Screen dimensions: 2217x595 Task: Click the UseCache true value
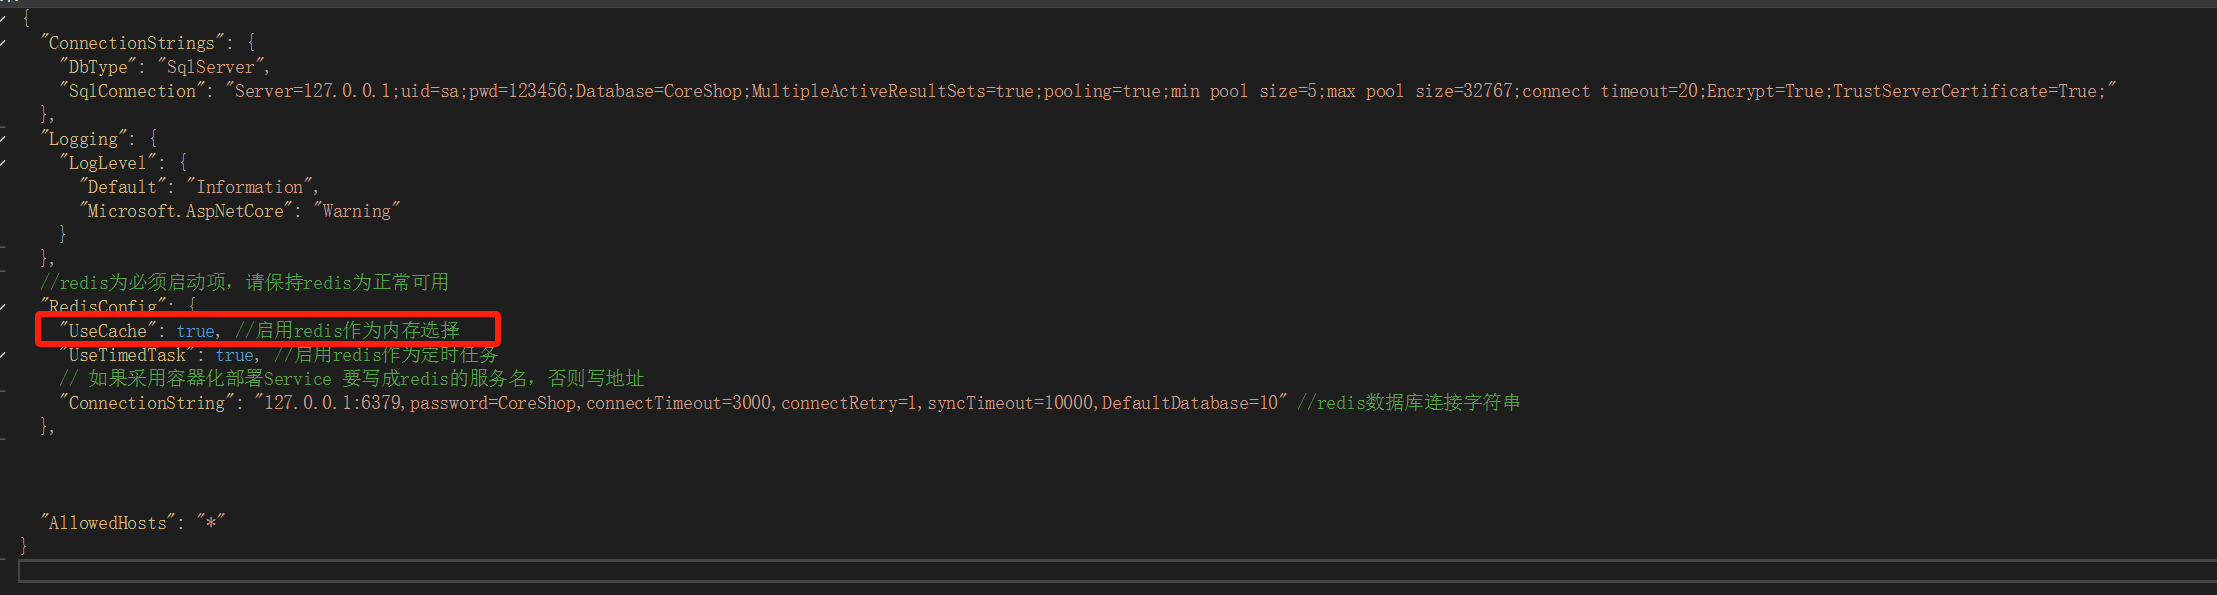pyautogui.click(x=196, y=331)
